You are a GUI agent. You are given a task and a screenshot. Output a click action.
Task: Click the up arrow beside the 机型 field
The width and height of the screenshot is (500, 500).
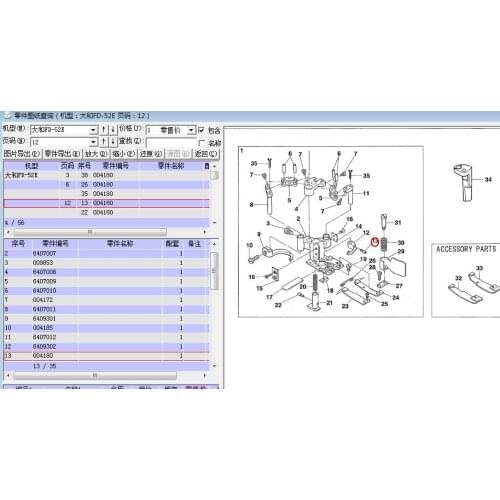104,130
